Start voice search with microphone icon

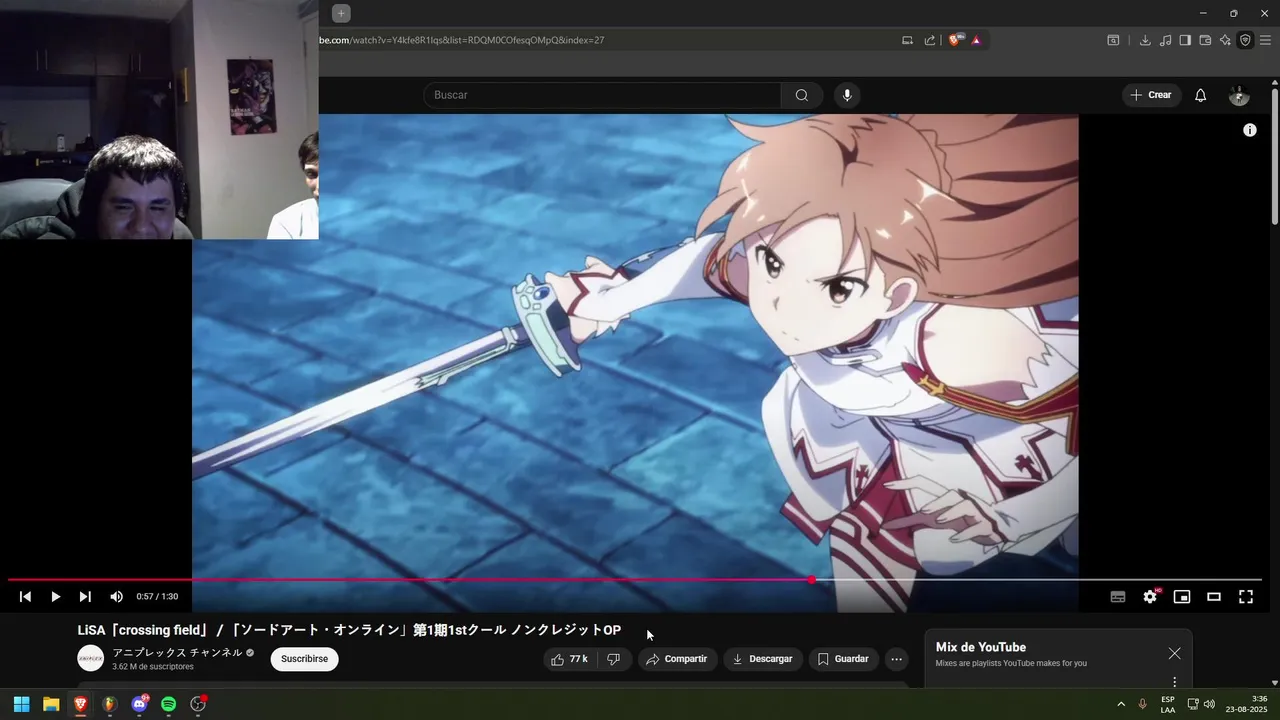click(847, 95)
